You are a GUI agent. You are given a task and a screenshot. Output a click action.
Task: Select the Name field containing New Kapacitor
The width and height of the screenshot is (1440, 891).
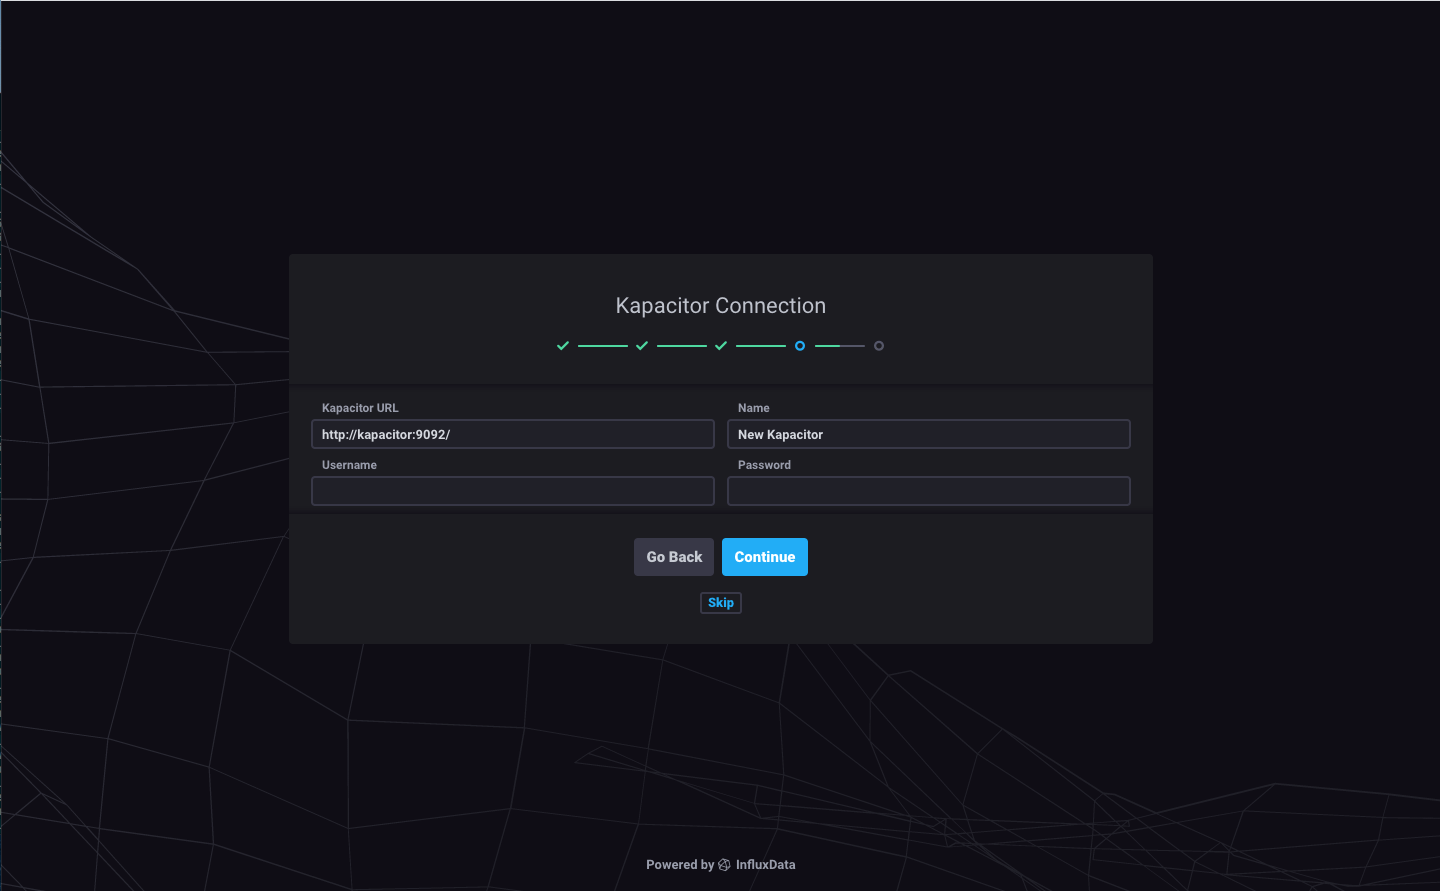point(929,434)
